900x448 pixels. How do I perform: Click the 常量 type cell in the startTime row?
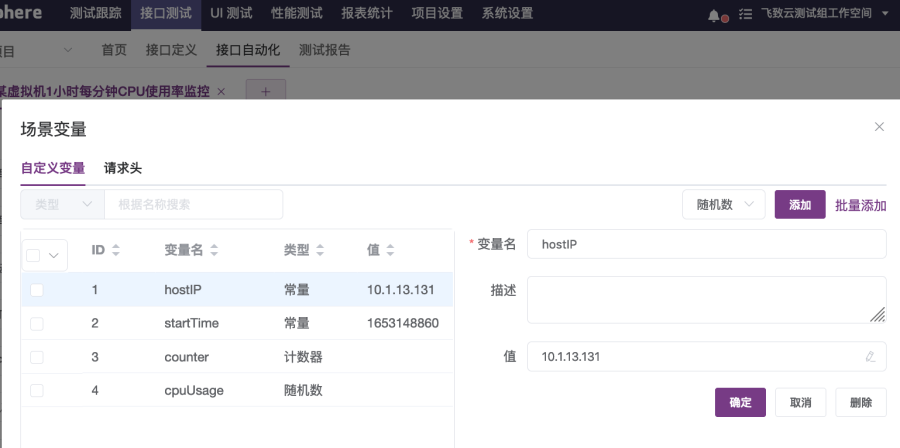[297, 323]
